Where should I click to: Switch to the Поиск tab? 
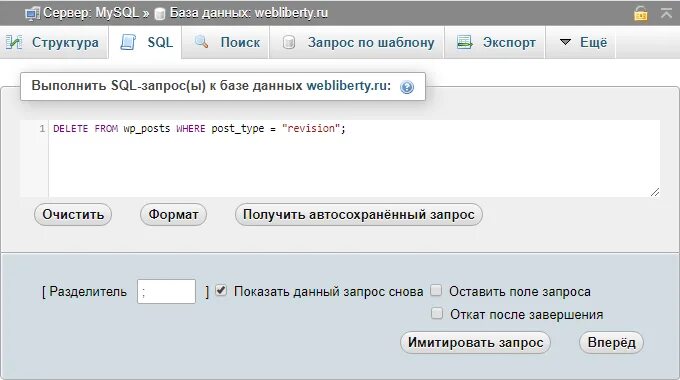pos(226,43)
